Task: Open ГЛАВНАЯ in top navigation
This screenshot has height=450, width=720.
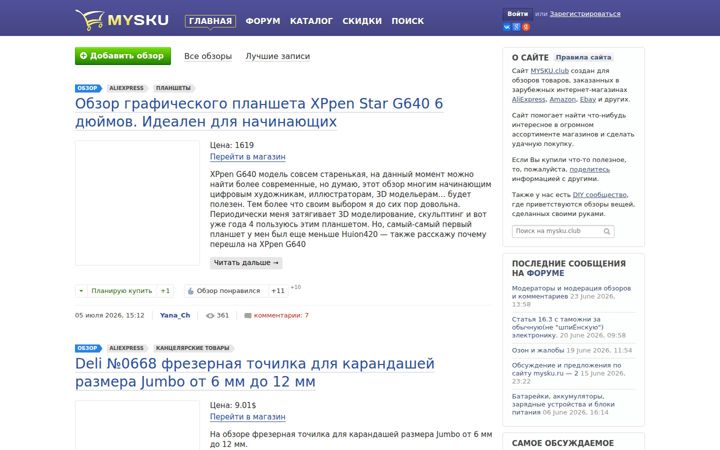Action: [210, 21]
